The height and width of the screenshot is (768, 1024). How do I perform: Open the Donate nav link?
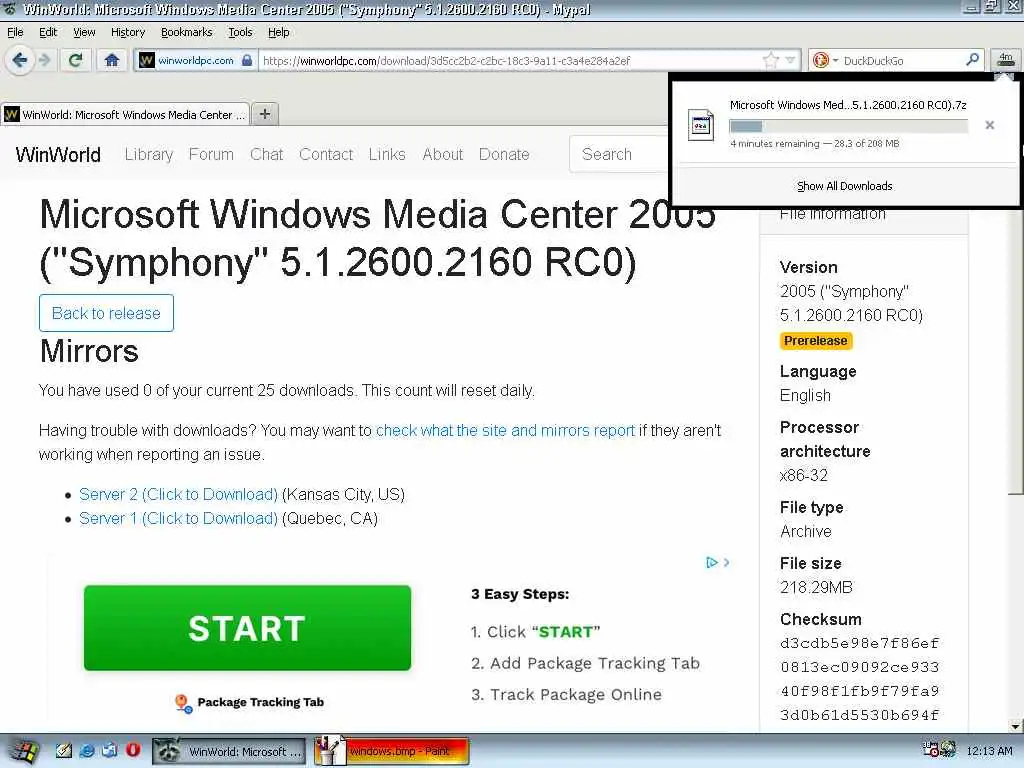(504, 155)
